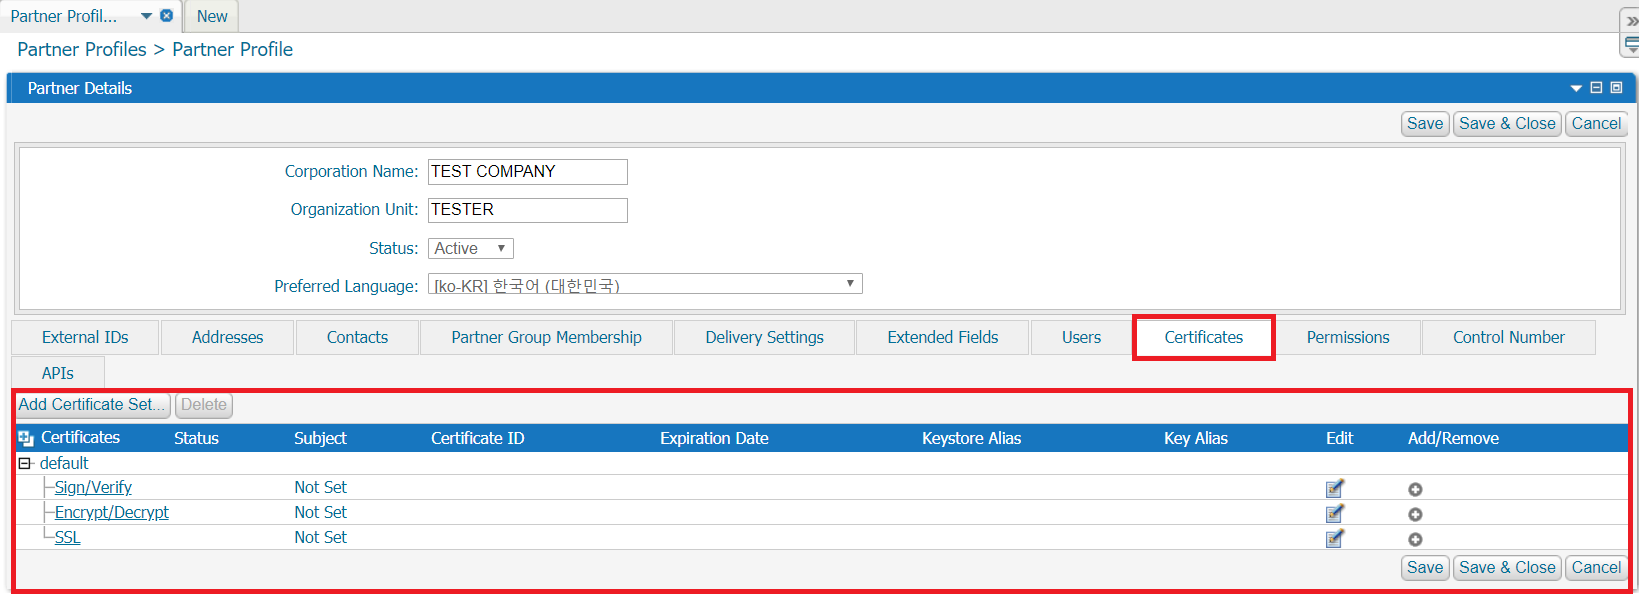This screenshot has width=1639, height=598.
Task: Maximize the Partner Details panel
Action: point(1616,88)
